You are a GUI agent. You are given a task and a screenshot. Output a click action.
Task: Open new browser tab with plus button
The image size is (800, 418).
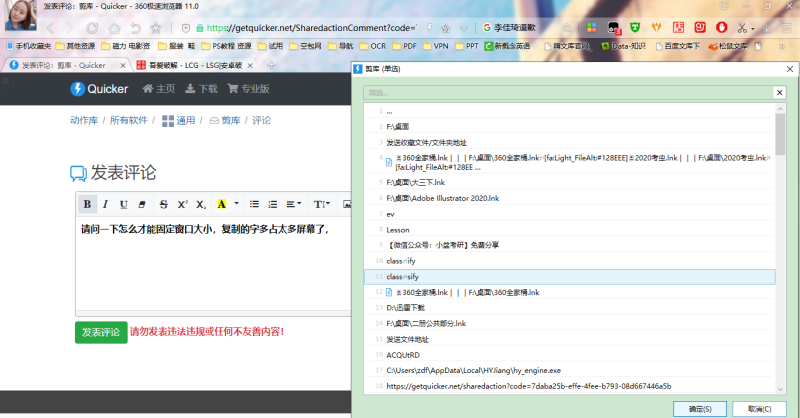click(x=271, y=65)
